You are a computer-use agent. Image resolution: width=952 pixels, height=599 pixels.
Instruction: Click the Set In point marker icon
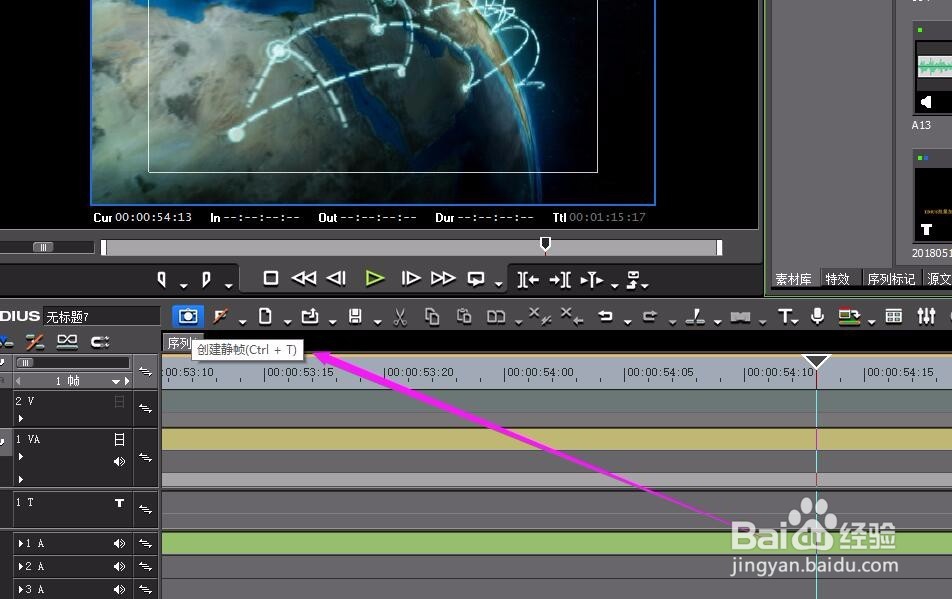click(x=162, y=280)
